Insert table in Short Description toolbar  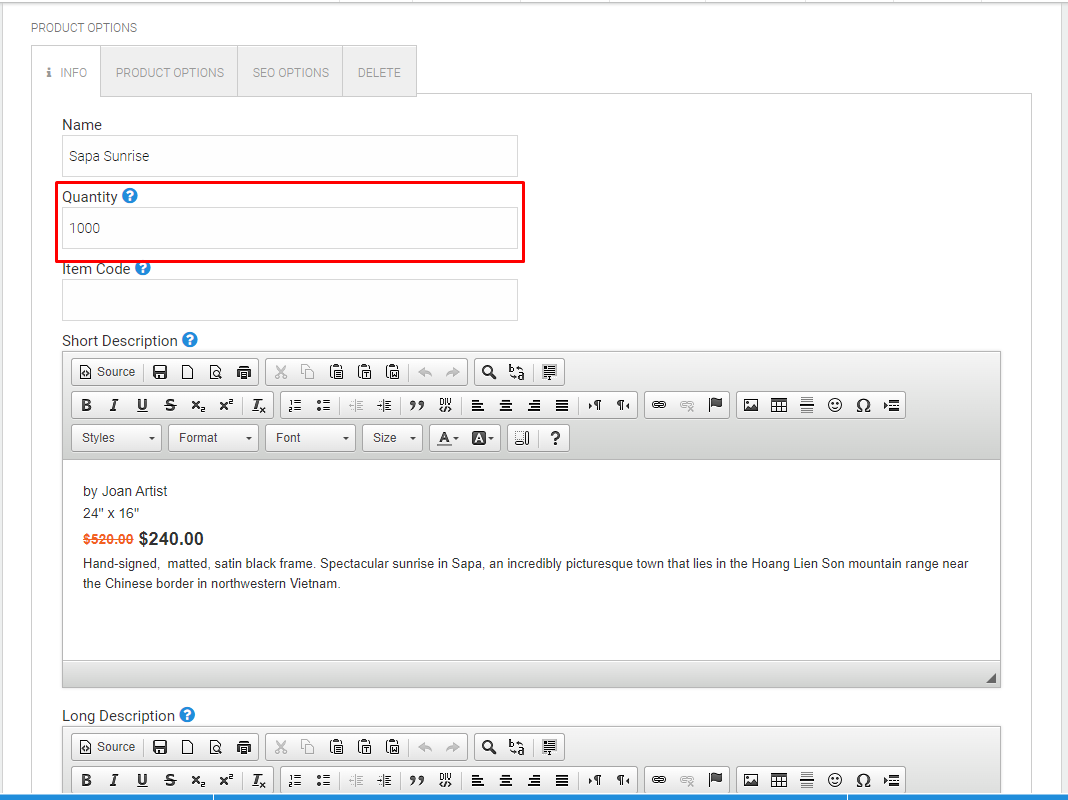coord(779,405)
